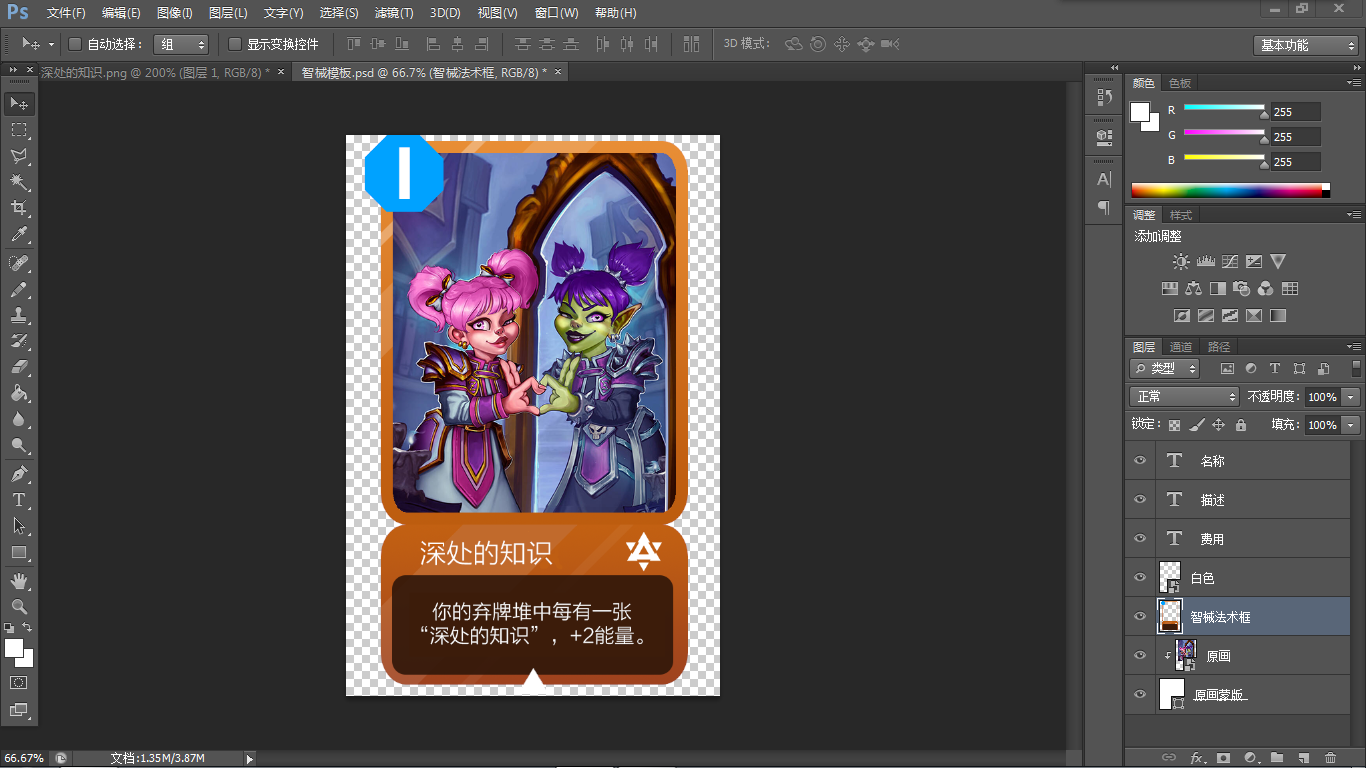Click the R channel color slider
The image size is (1366, 768).
[x=1225, y=107]
